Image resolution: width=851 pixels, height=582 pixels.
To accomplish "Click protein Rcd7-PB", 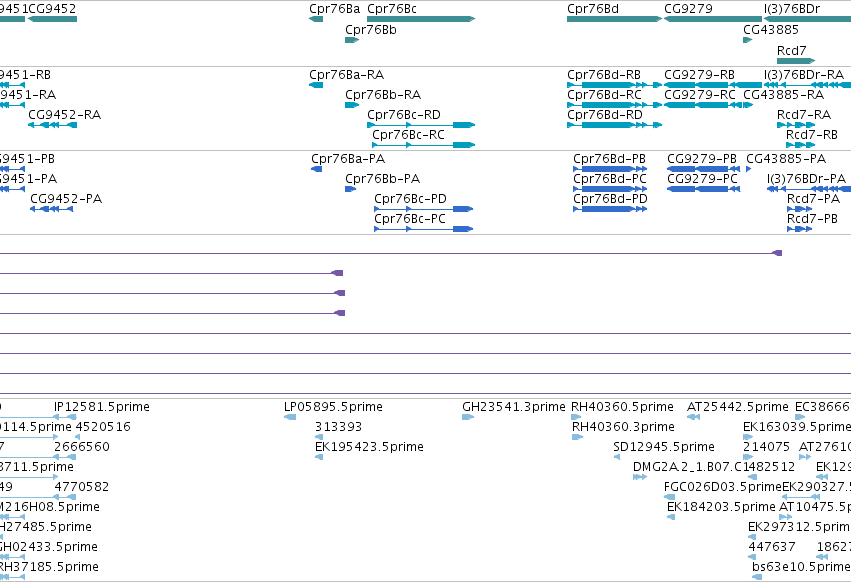I will (x=799, y=229).
